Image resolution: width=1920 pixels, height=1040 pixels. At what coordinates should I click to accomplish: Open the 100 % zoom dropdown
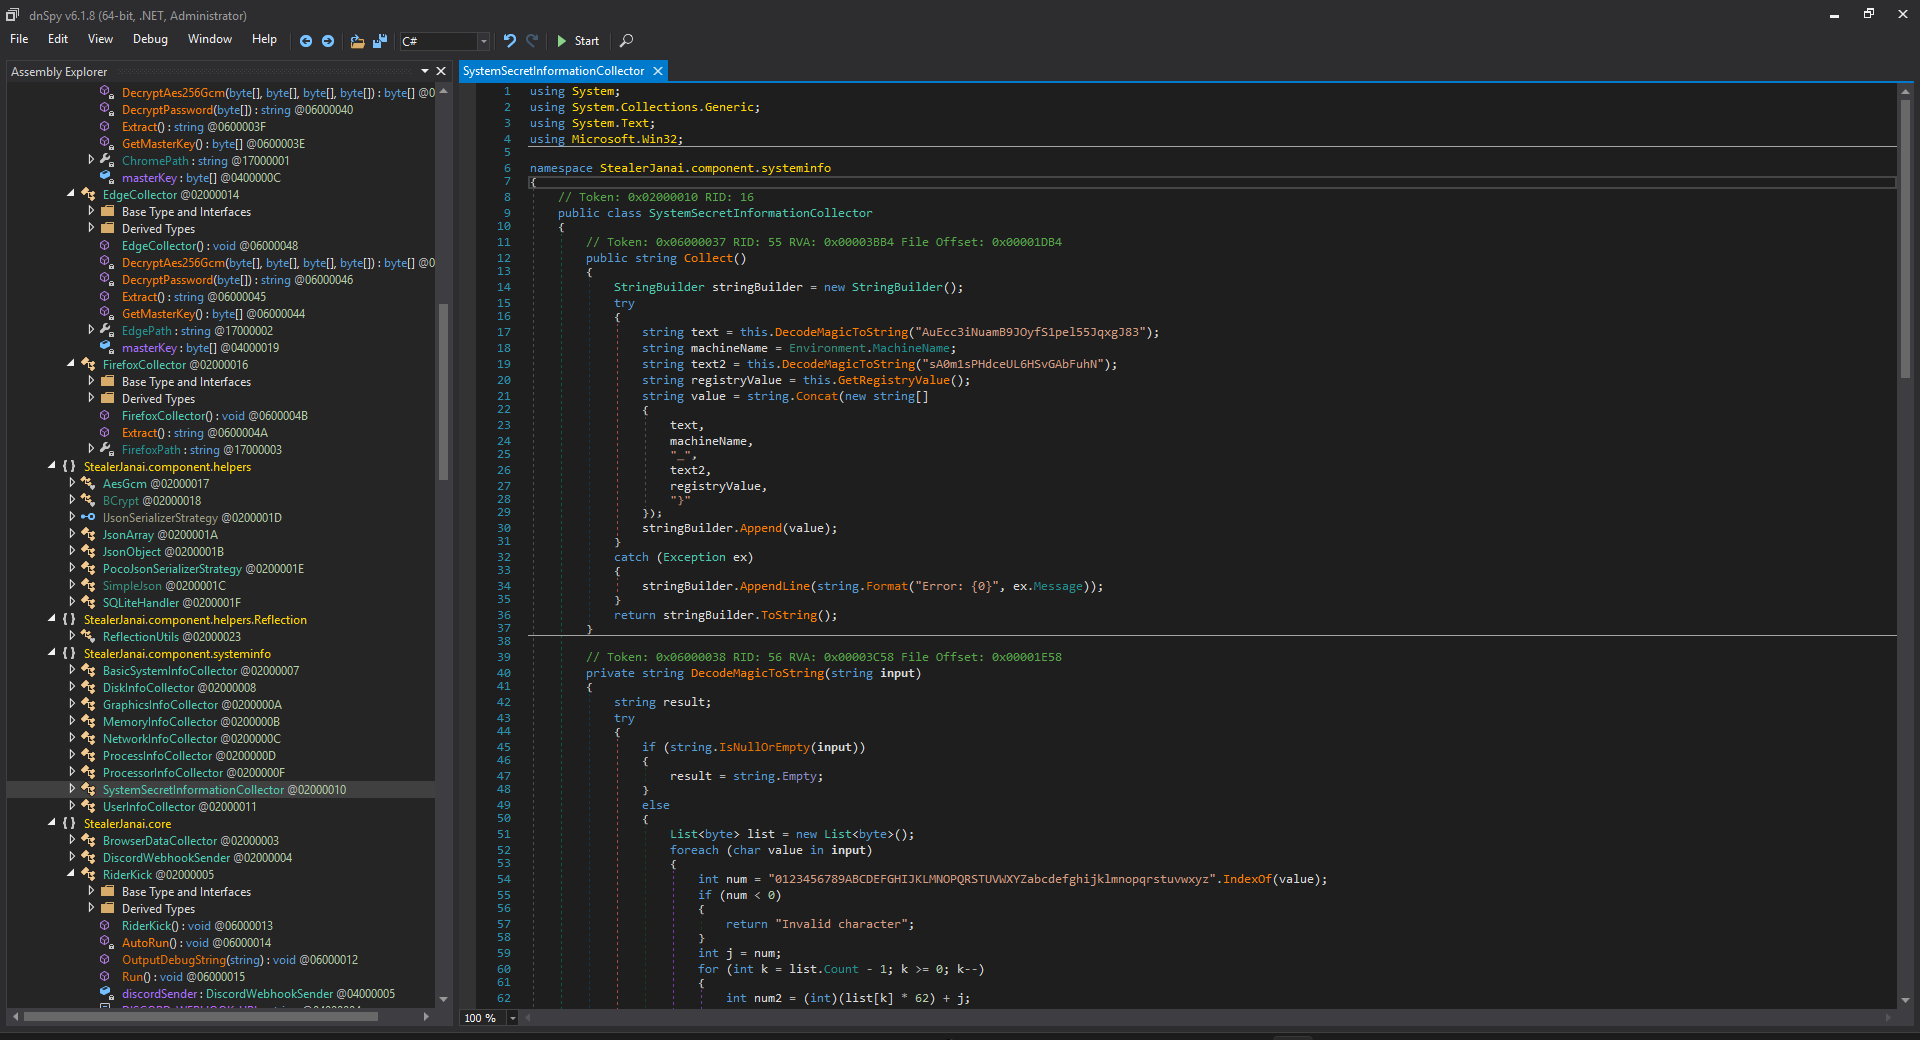coord(513,1018)
